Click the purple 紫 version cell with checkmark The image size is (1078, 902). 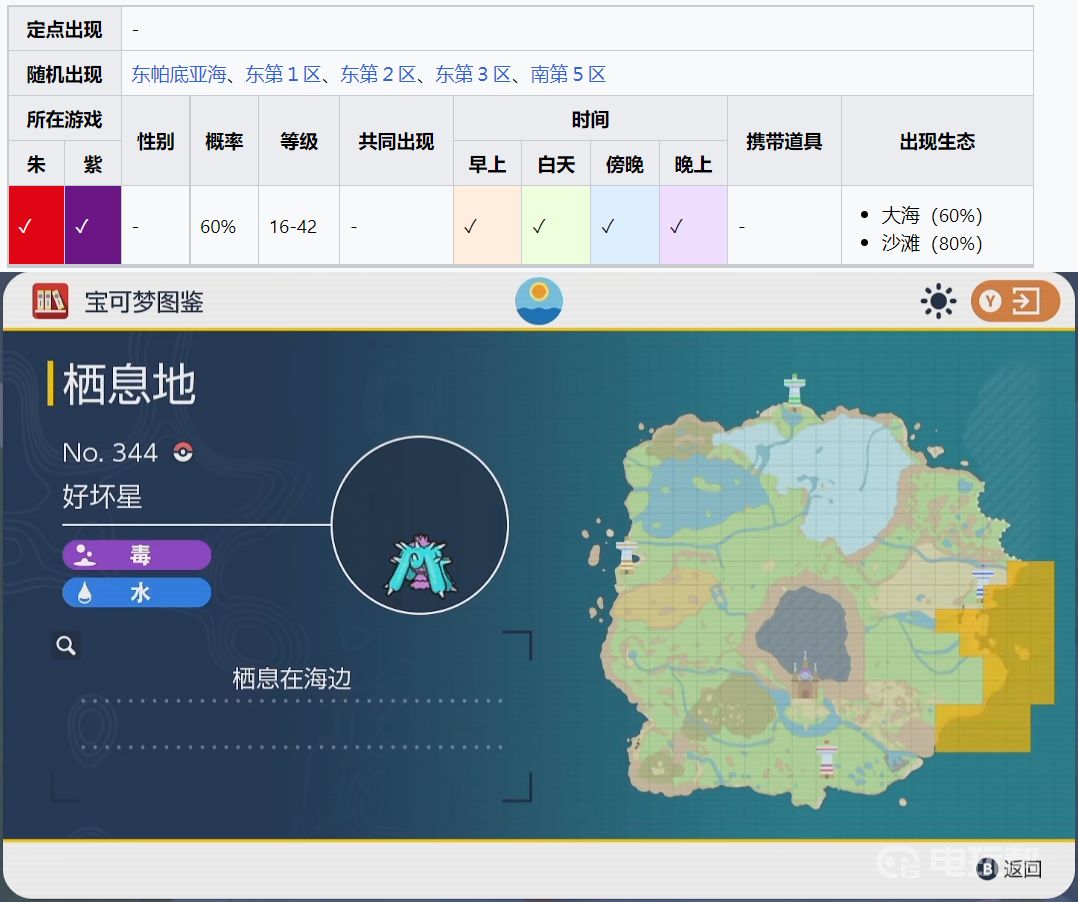click(x=93, y=225)
